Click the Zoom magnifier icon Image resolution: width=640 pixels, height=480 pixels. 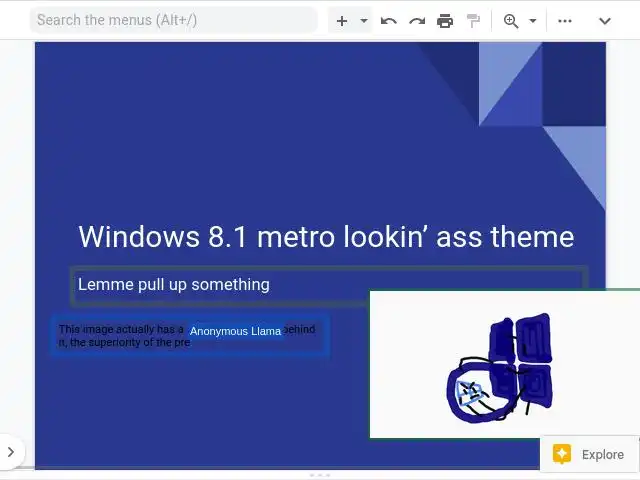click(511, 20)
